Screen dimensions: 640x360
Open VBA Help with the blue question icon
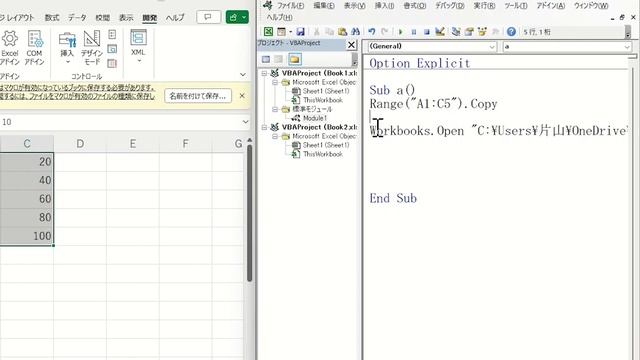511,31
